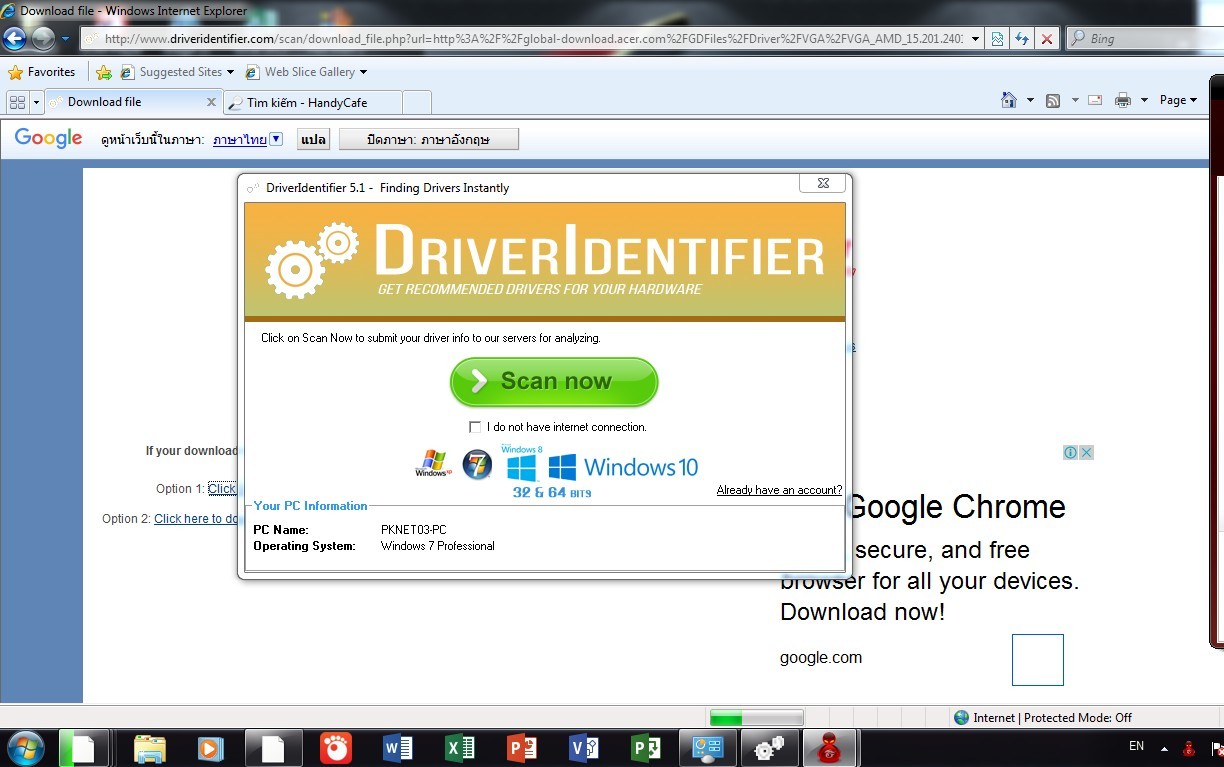The height and width of the screenshot is (767, 1224).
Task: Open a new blank tab
Action: (417, 103)
